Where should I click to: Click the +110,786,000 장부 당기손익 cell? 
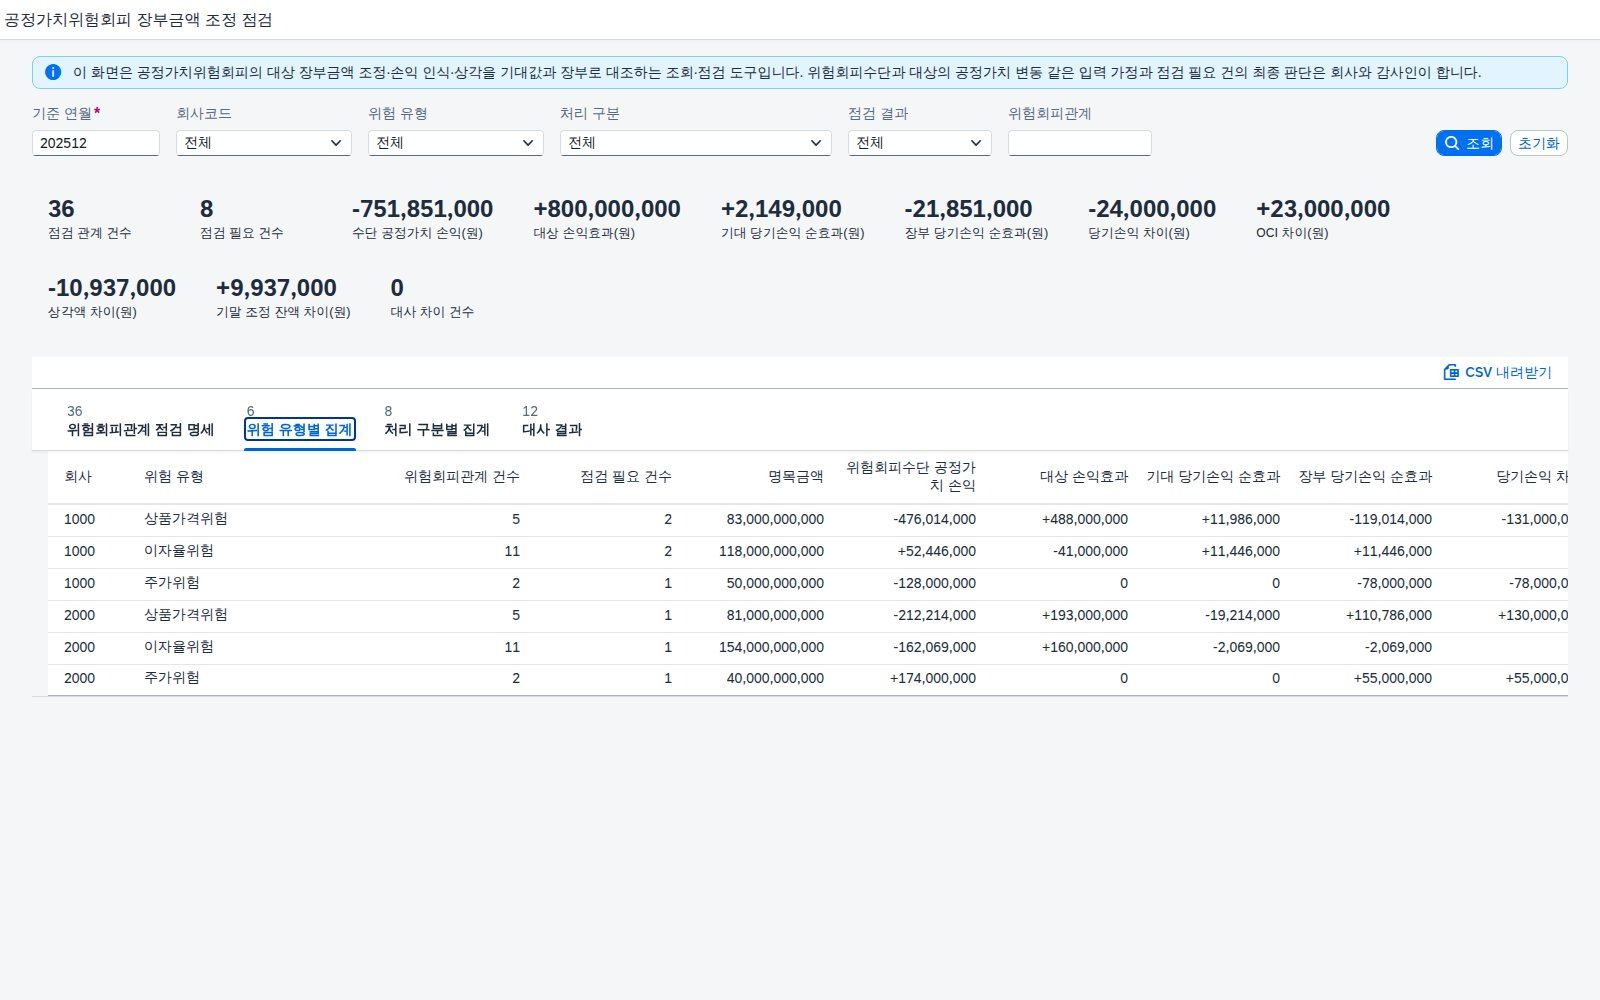click(1389, 615)
